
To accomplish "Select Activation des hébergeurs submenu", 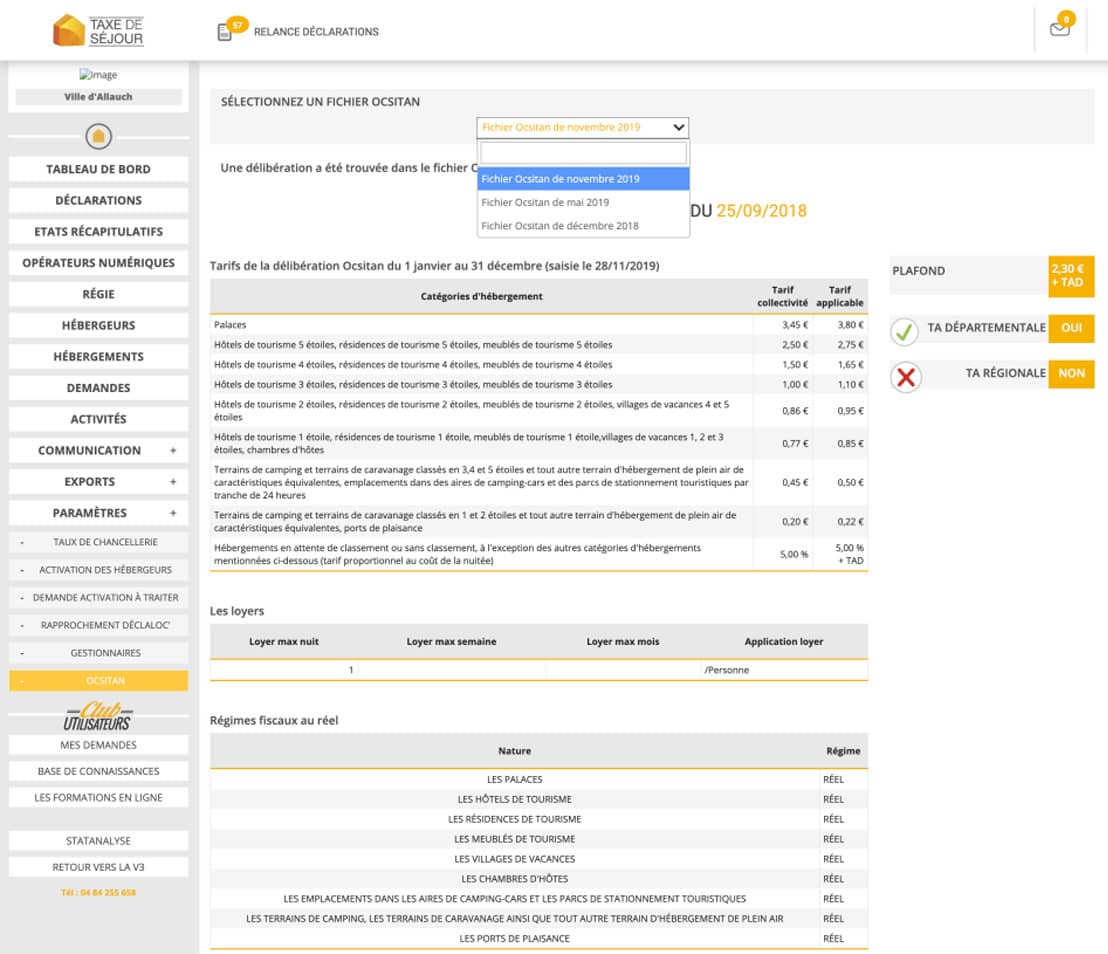I will 98,570.
